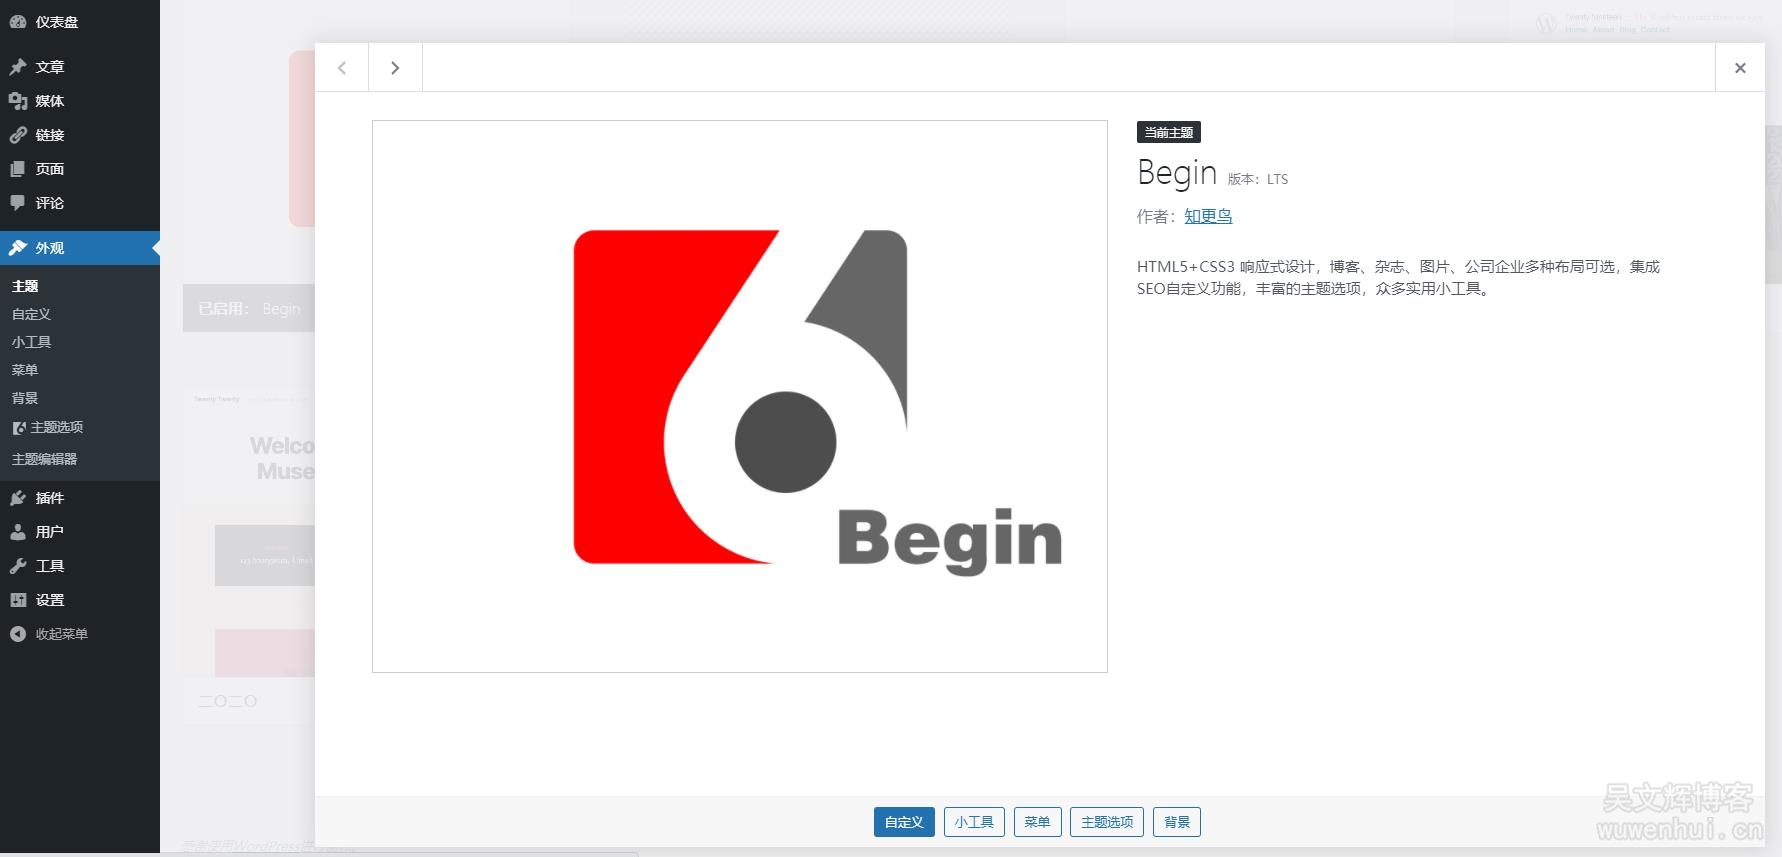Click the Links (链接) chain icon
The height and width of the screenshot is (857, 1782).
click(x=18, y=135)
